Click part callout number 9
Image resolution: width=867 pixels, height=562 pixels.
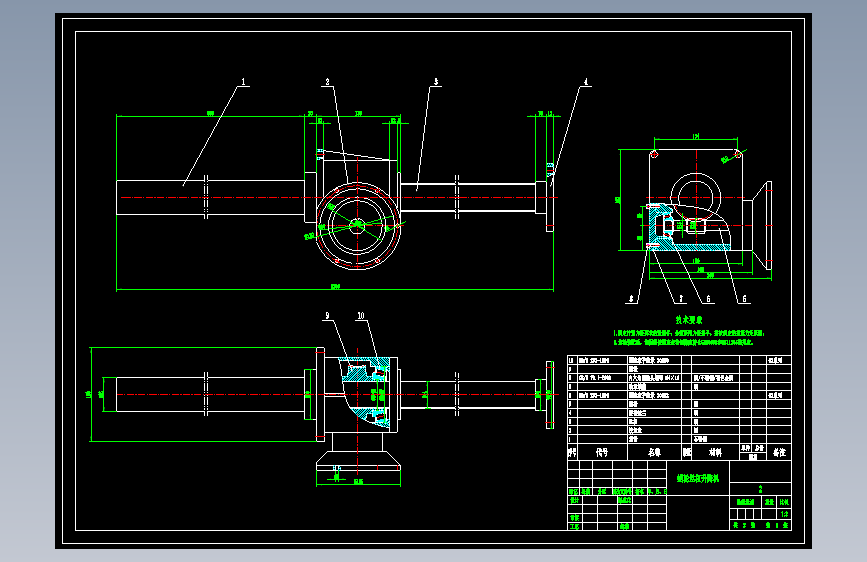pyautogui.click(x=327, y=316)
